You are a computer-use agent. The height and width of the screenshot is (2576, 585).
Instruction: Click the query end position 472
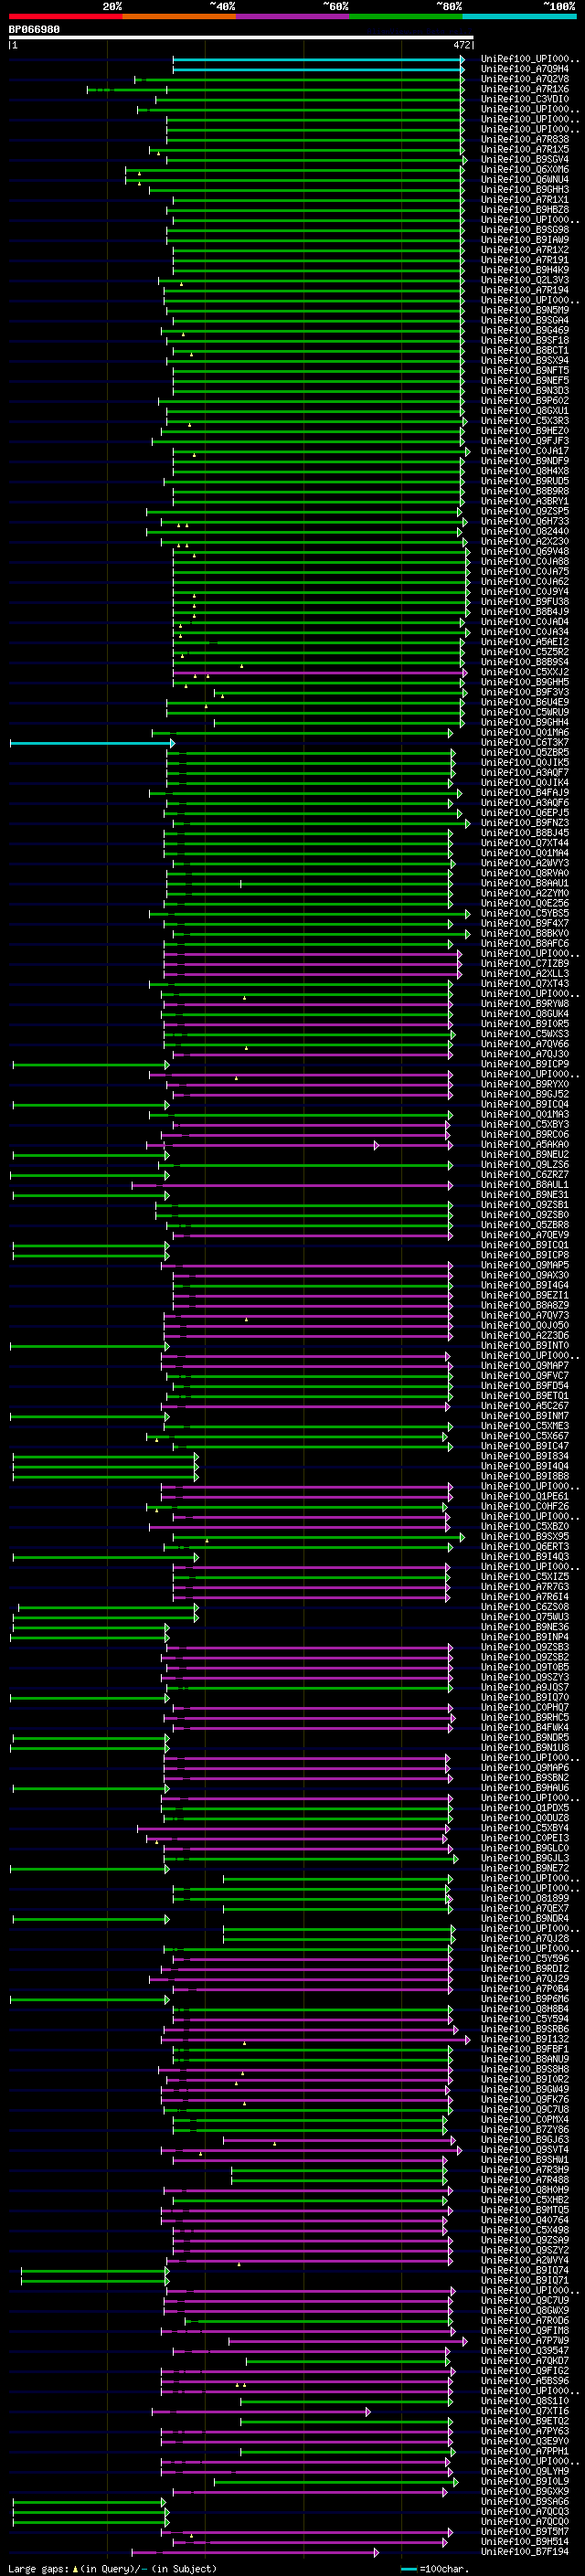coord(462,45)
